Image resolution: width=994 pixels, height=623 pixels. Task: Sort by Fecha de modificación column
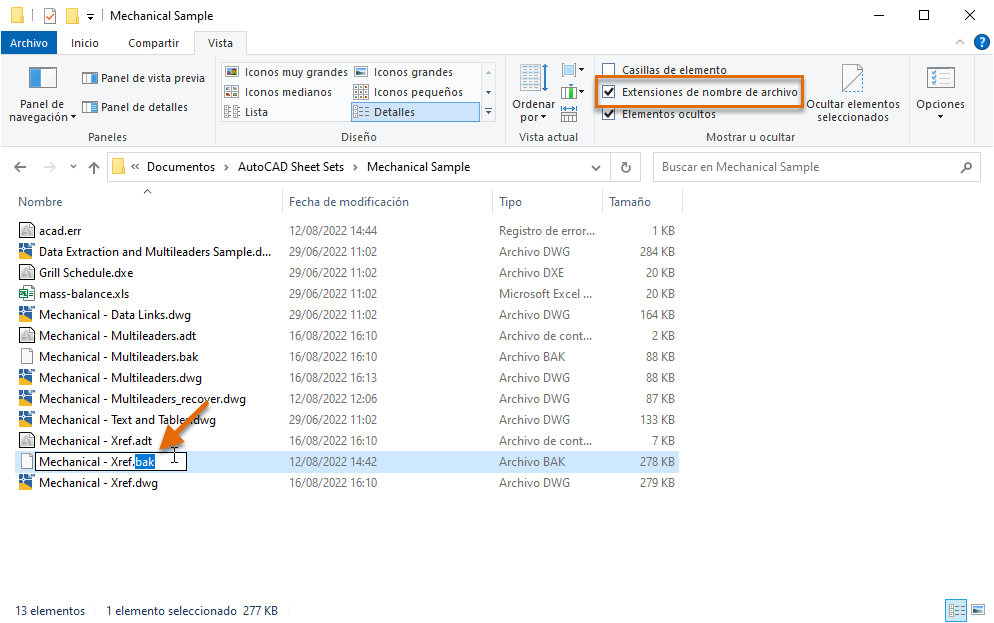click(387, 202)
